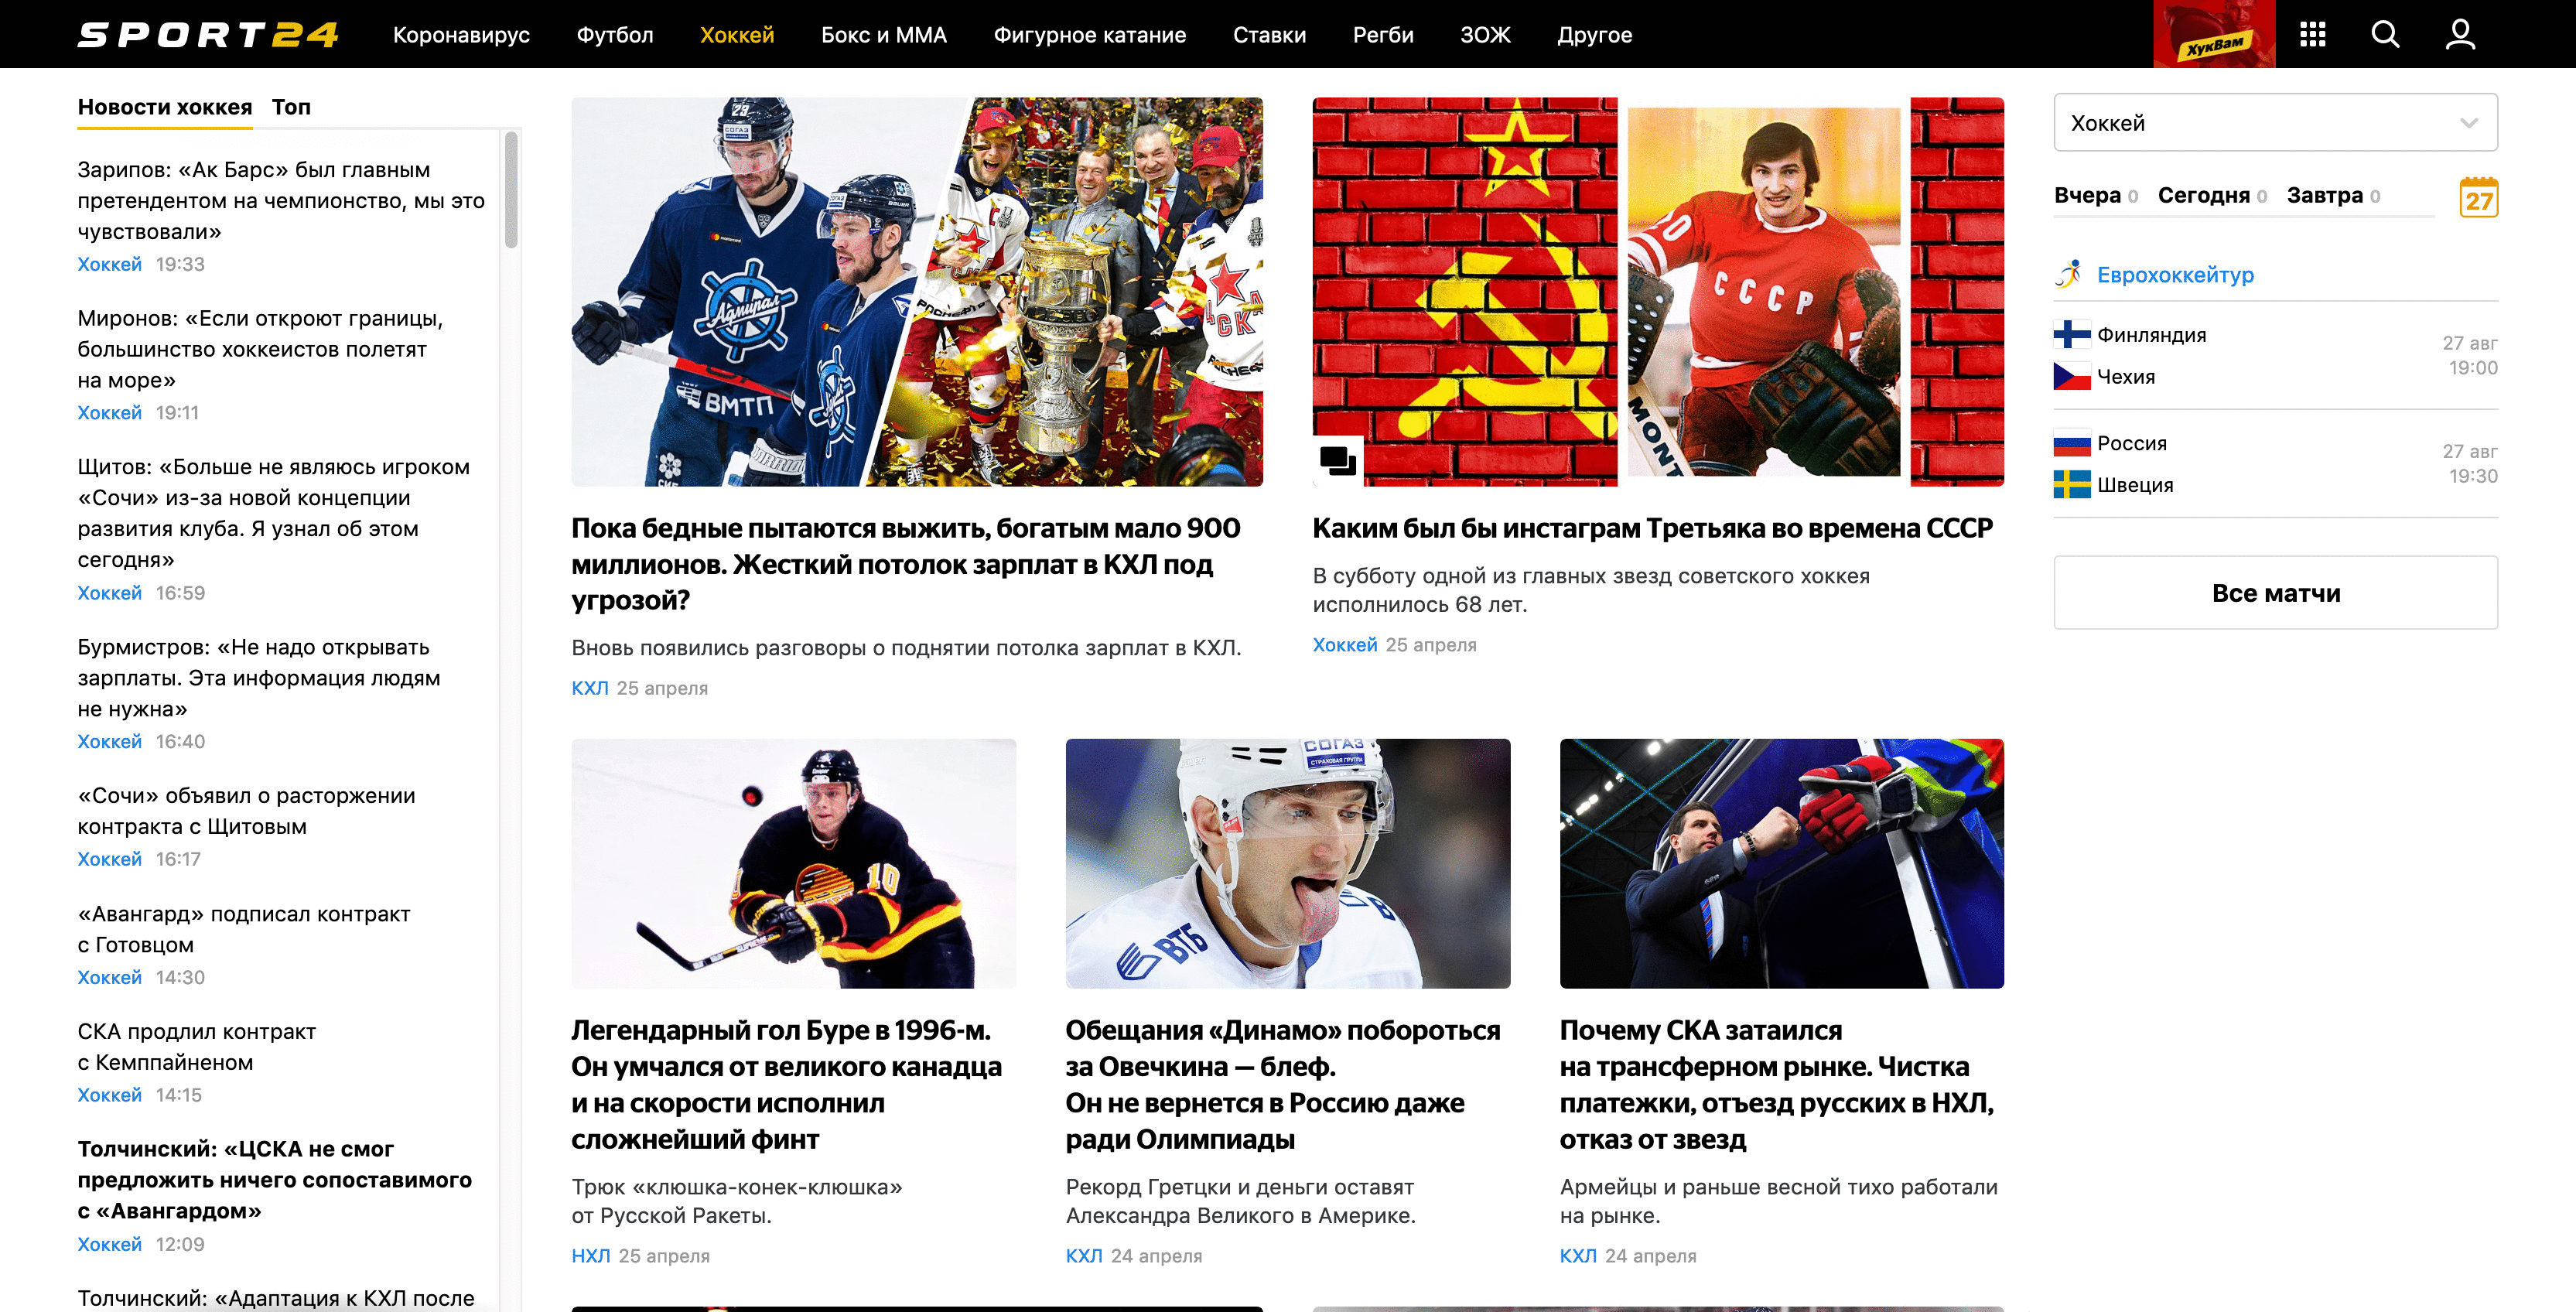This screenshot has height=1312, width=2576.
Task: Click the gallery icon on Tretyak photo
Action: tap(1337, 461)
